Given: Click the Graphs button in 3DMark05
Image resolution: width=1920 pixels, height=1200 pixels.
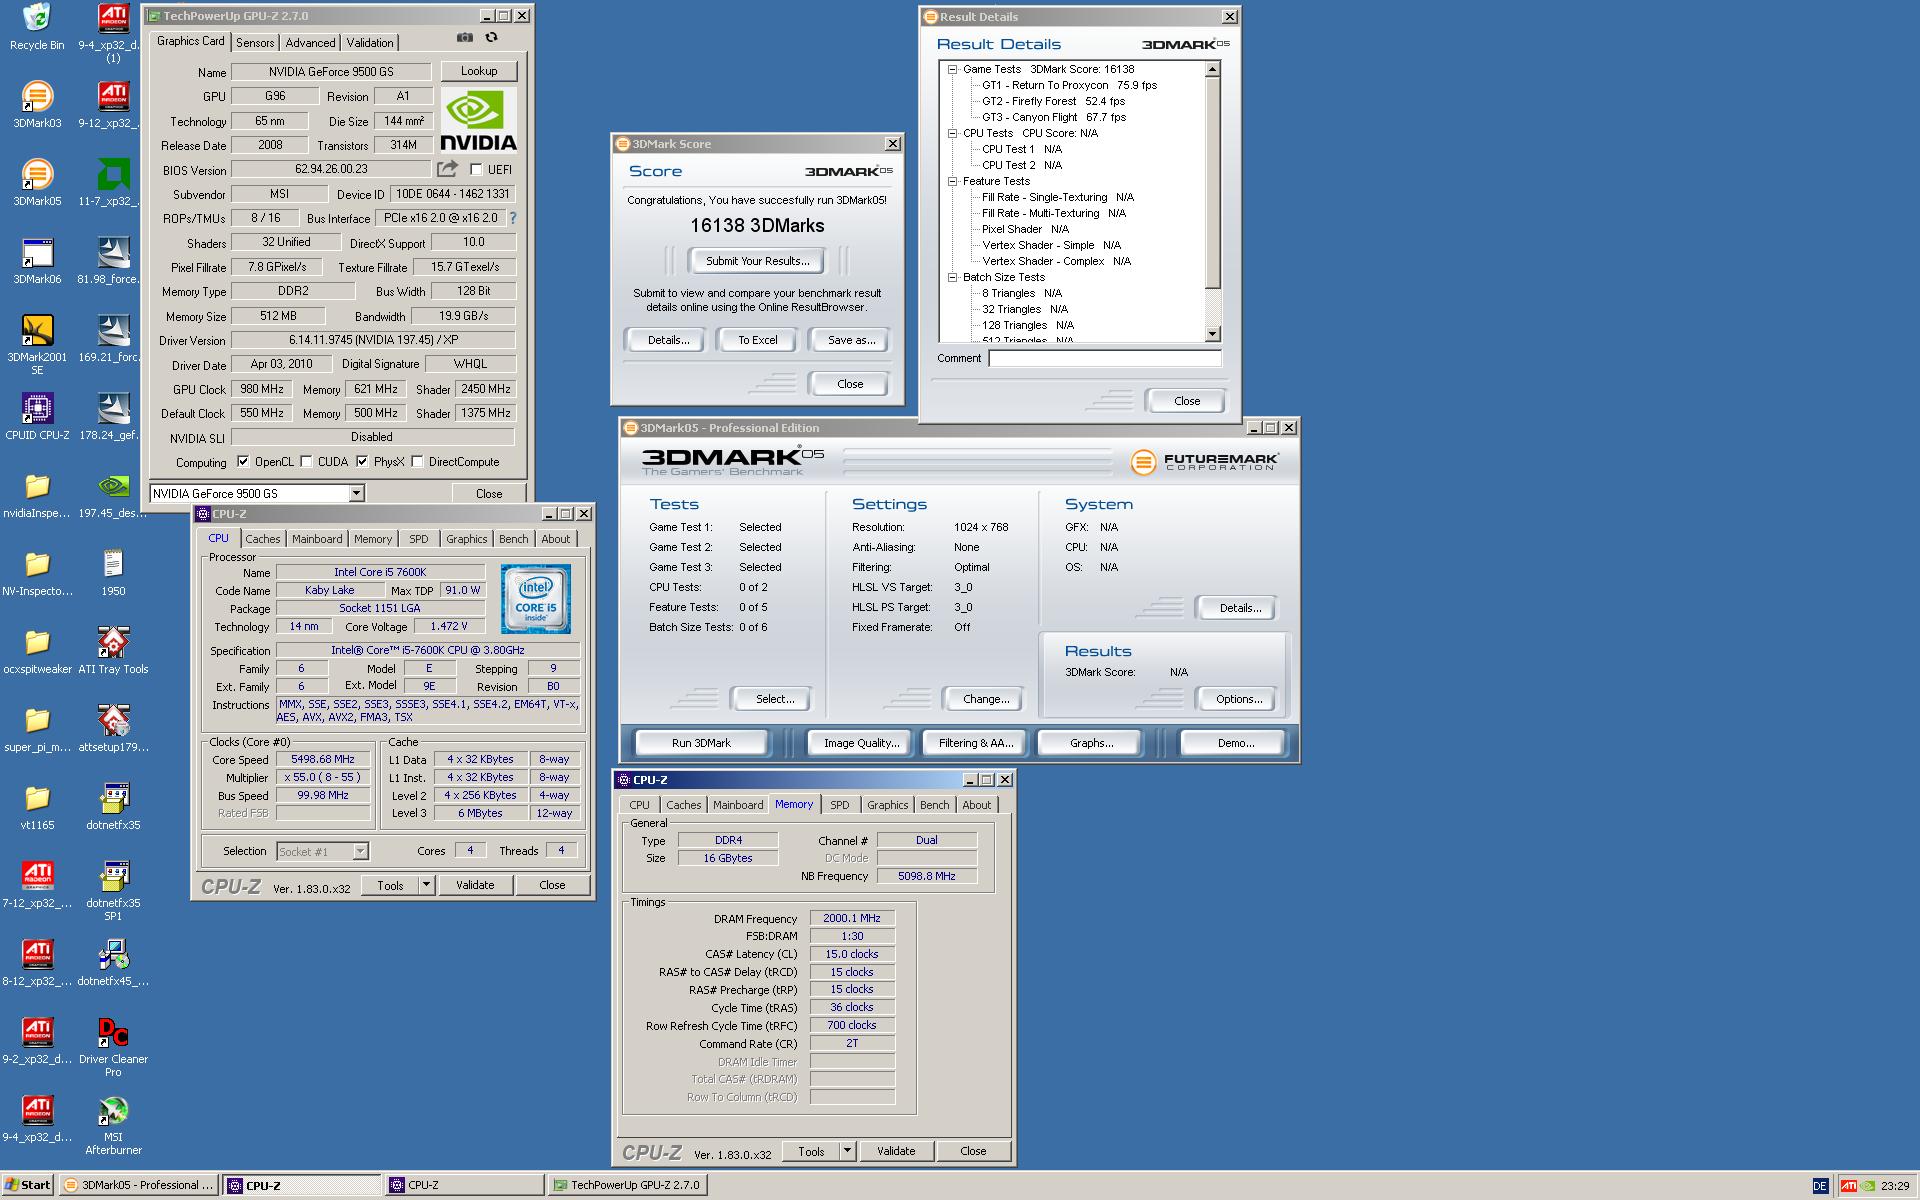Looking at the screenshot, I should pos(1091,743).
